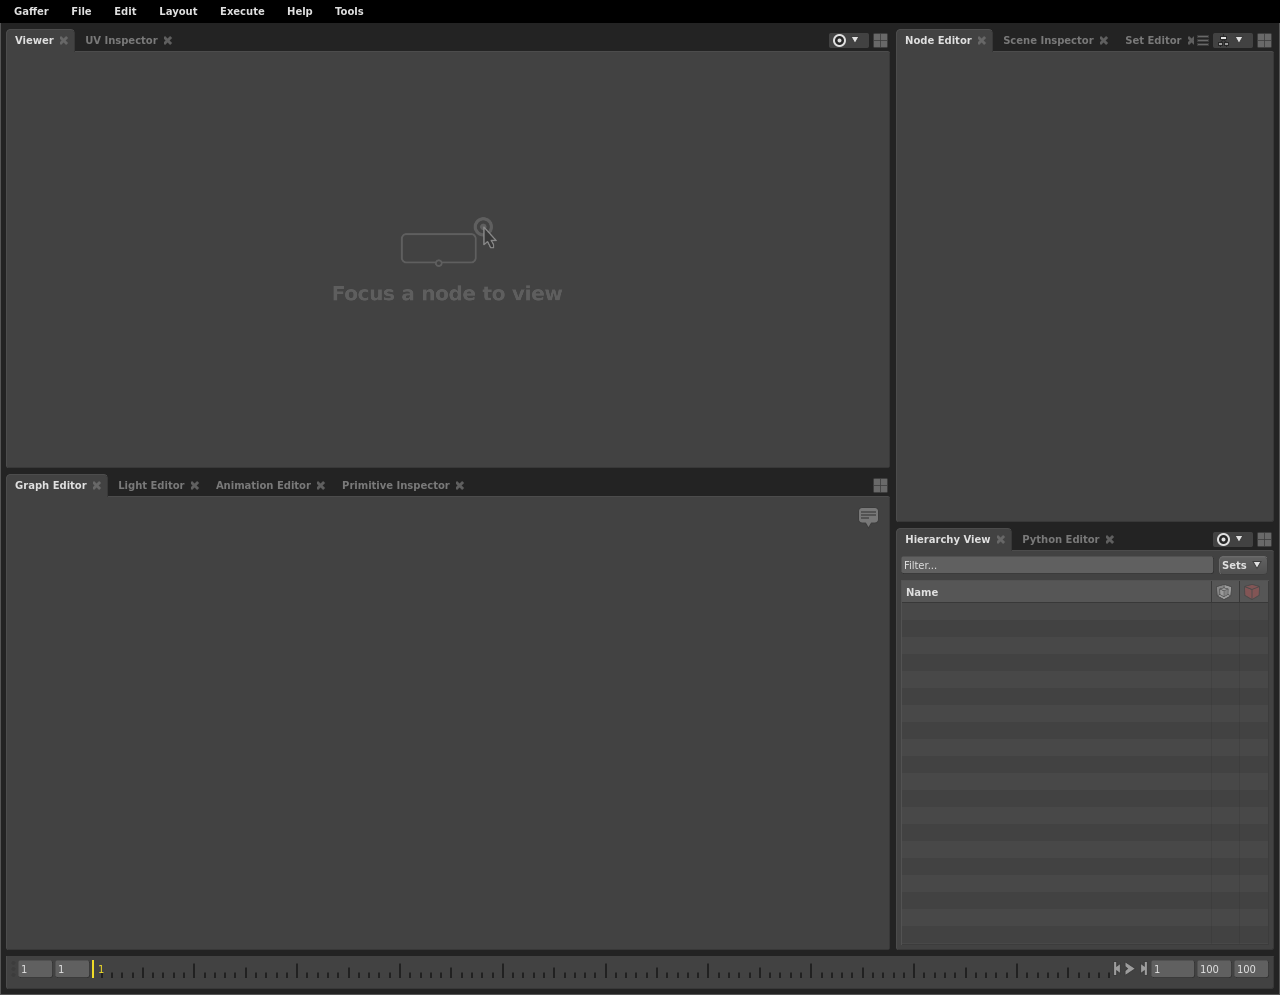Switch to the Python Editor tab
Screen dimensions: 1280x995
click(1060, 540)
